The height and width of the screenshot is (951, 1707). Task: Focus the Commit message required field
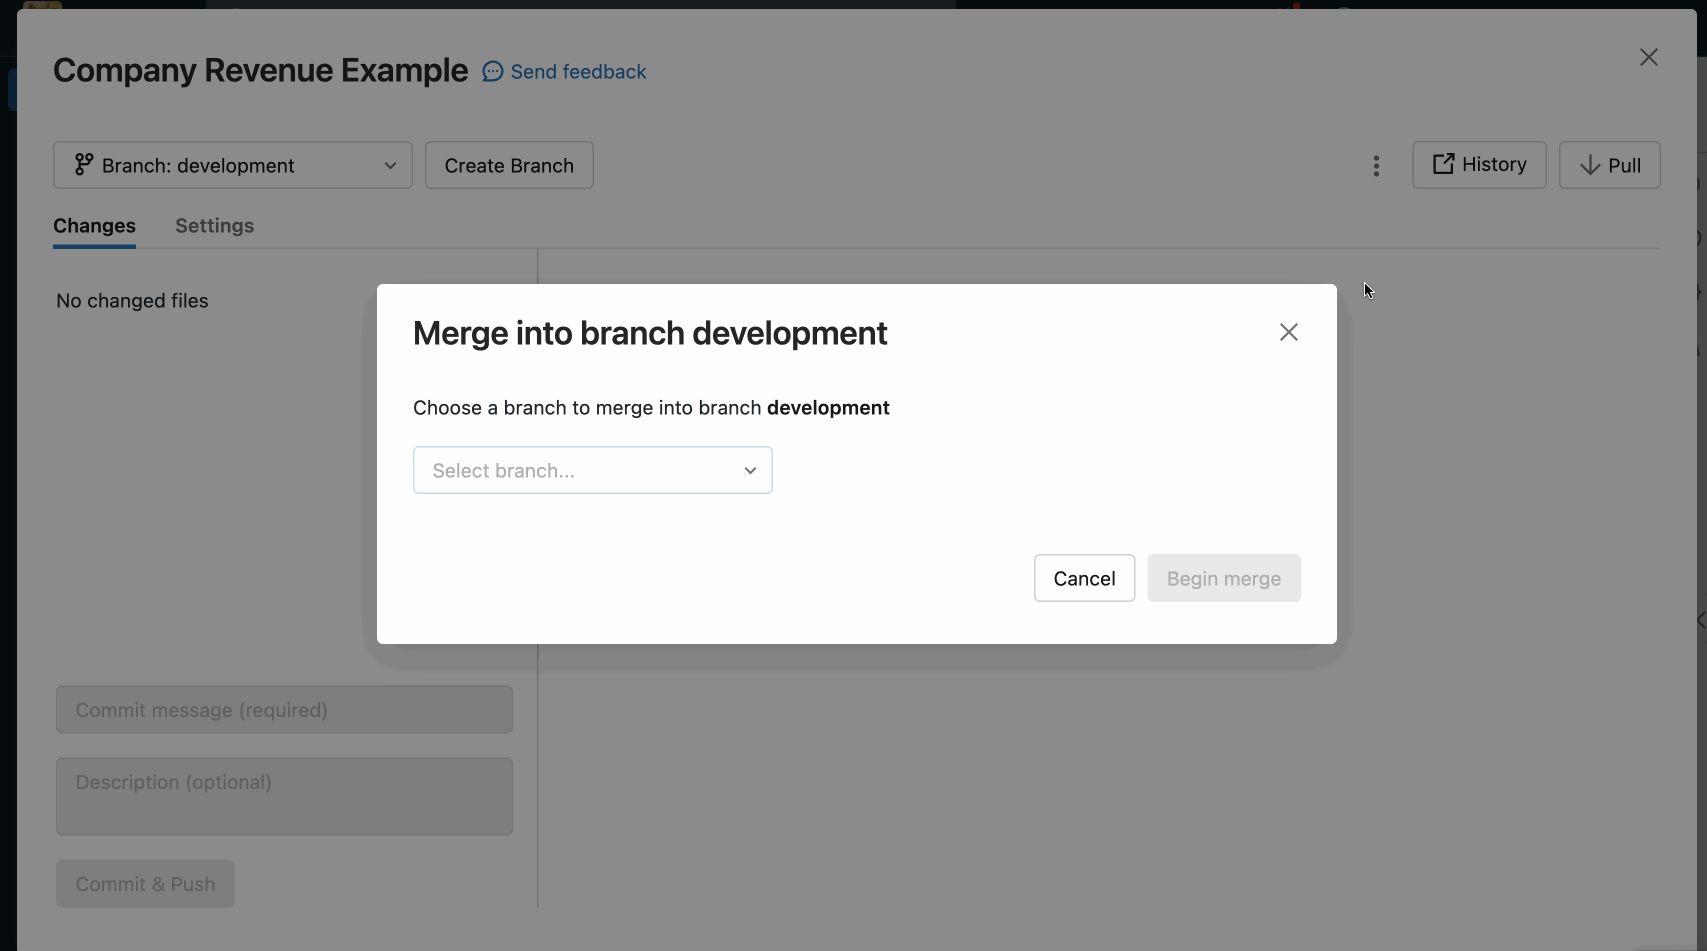[284, 709]
